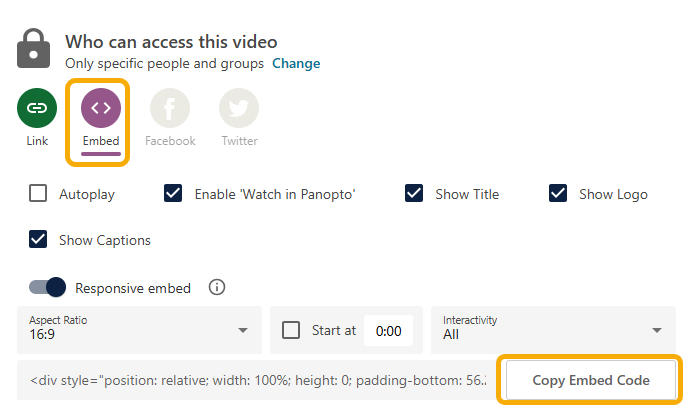Image resolution: width=689 pixels, height=414 pixels.
Task: Turn off the Responsive embed switch
Action: pyautogui.click(x=48, y=288)
